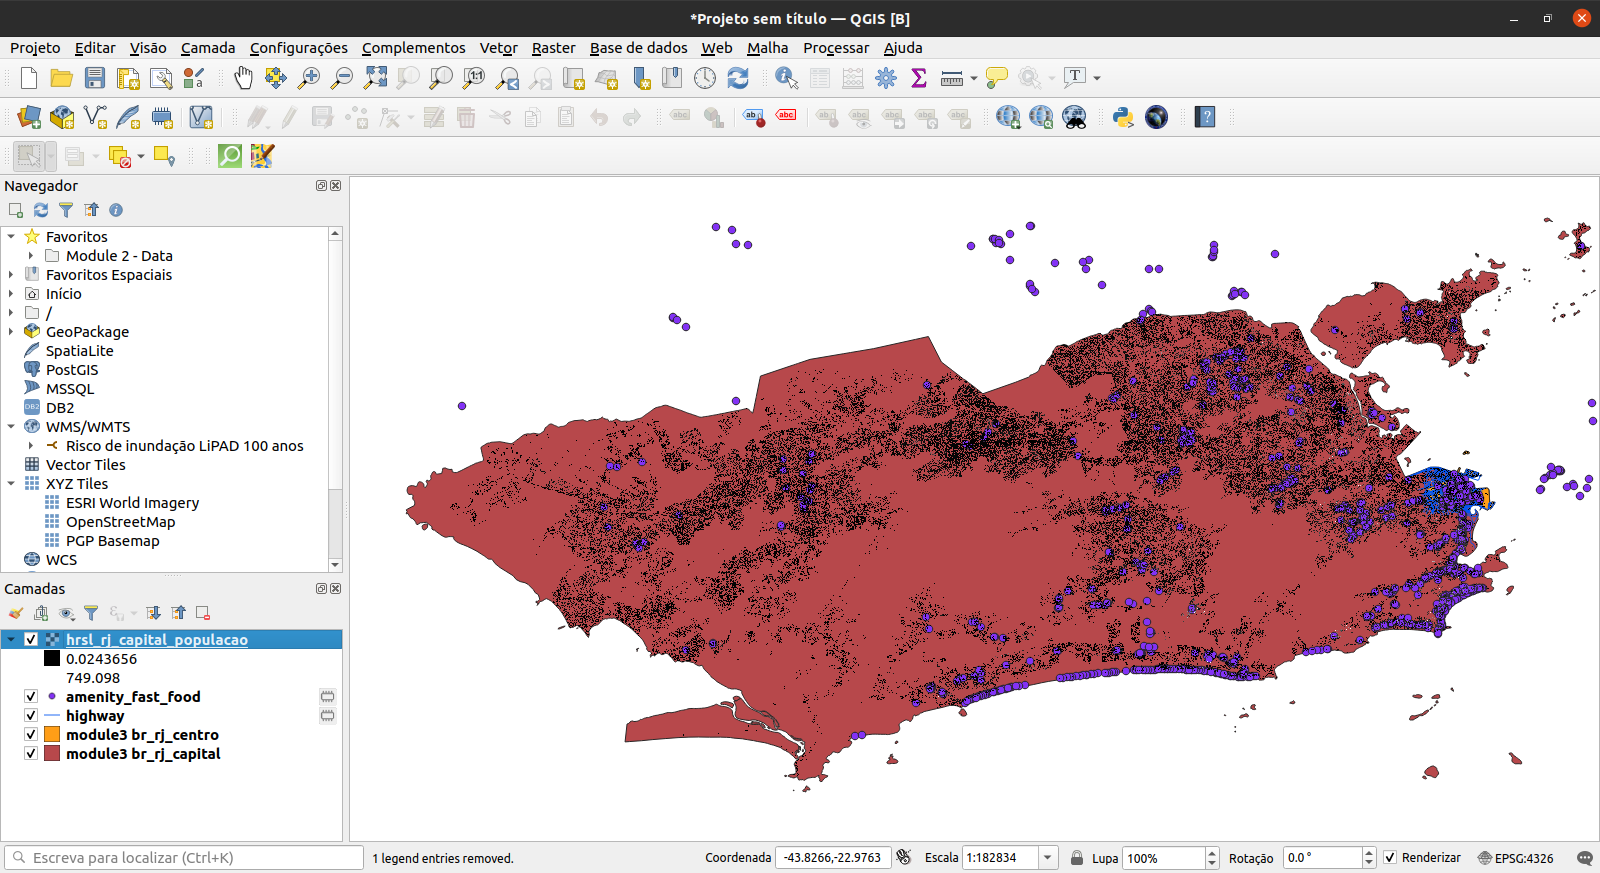Click the Refresh map icon
The image size is (1600, 873).
(738, 78)
